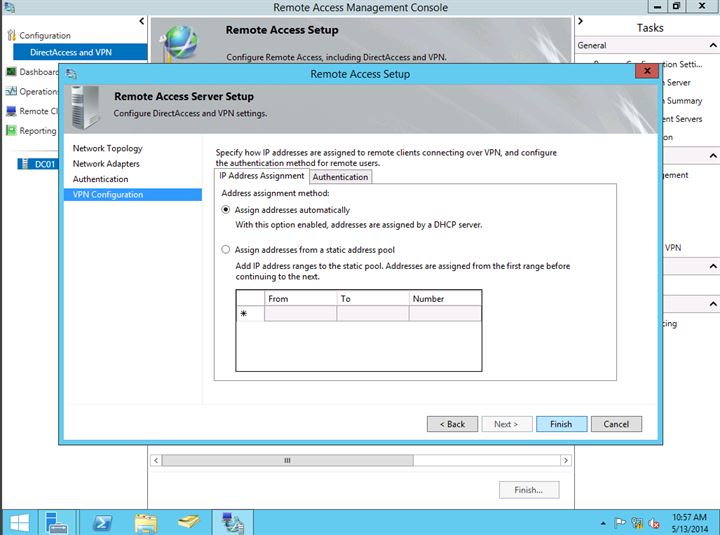720x535 pixels.
Task: Click the Dashboard icon in console
Action: 11,72
